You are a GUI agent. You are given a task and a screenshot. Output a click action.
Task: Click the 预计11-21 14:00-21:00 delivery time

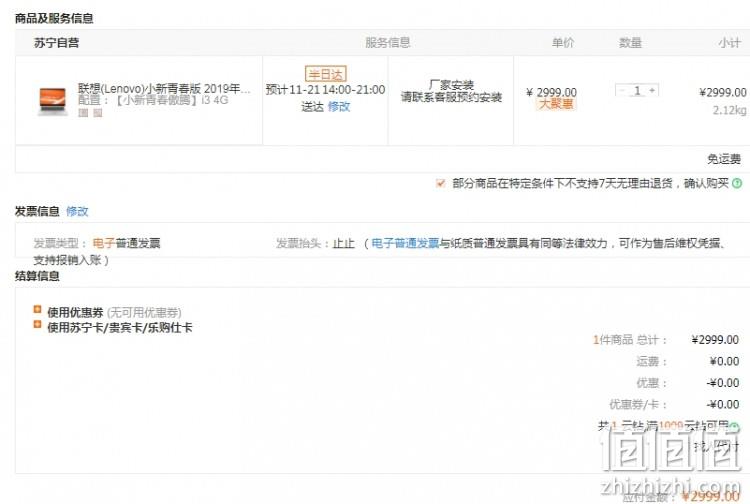[325, 90]
